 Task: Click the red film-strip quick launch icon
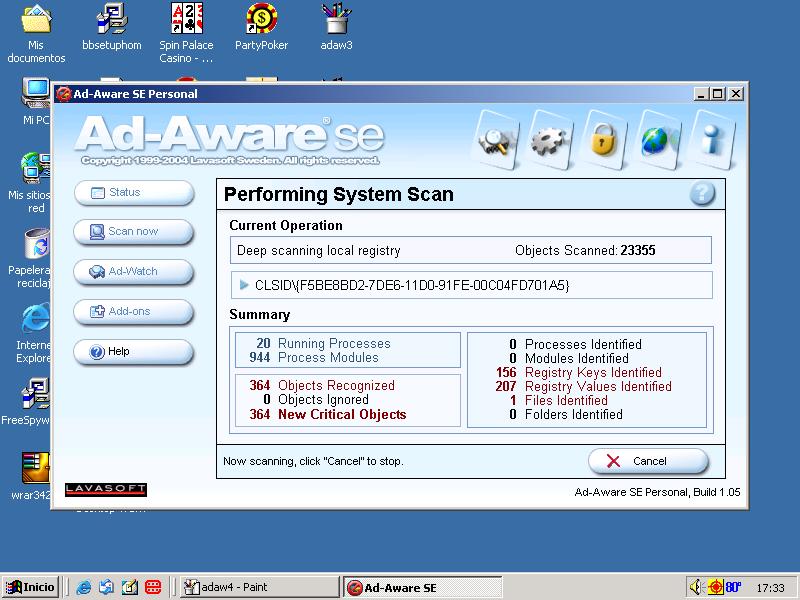[x=153, y=587]
